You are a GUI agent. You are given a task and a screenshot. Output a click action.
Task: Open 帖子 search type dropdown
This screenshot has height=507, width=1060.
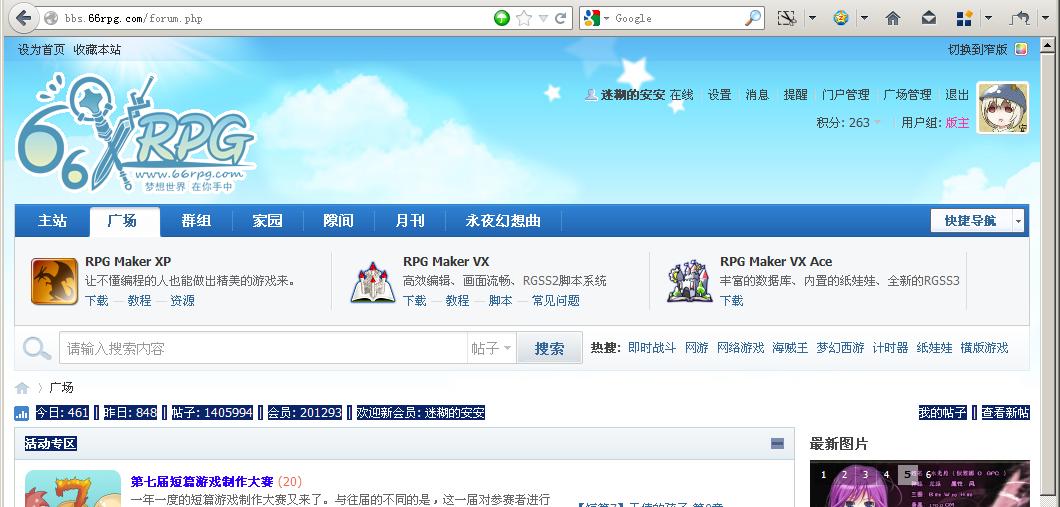coord(491,348)
